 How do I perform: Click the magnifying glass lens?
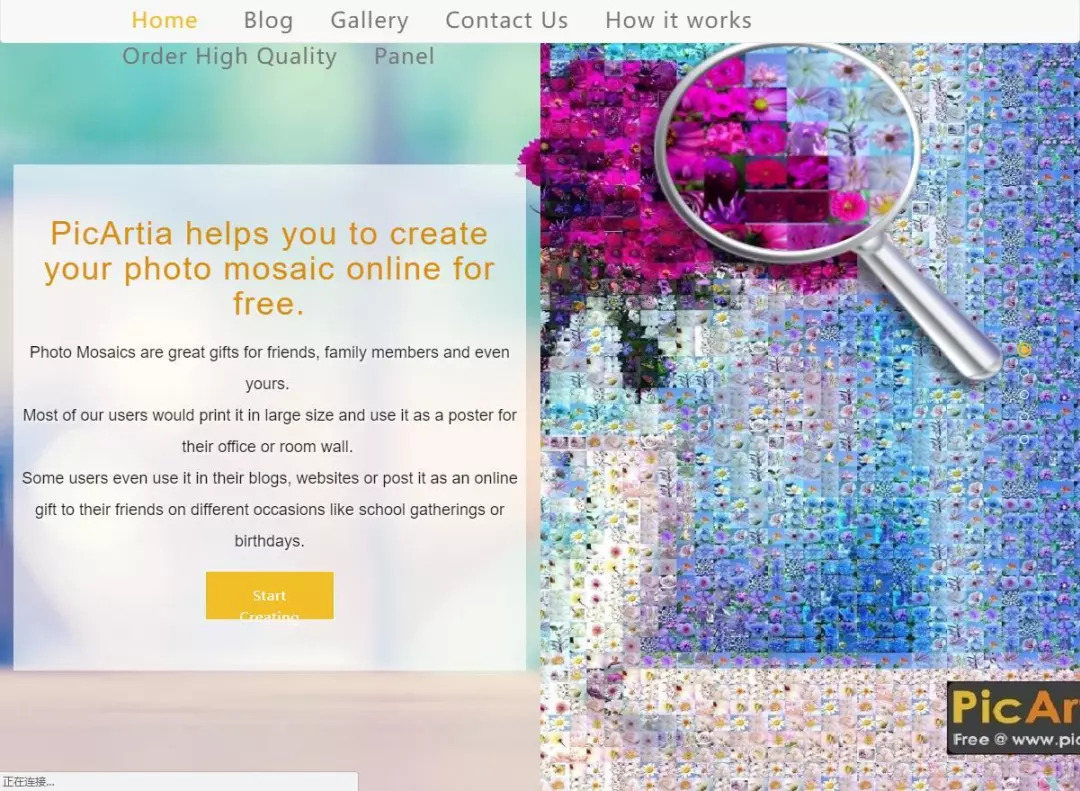click(787, 152)
